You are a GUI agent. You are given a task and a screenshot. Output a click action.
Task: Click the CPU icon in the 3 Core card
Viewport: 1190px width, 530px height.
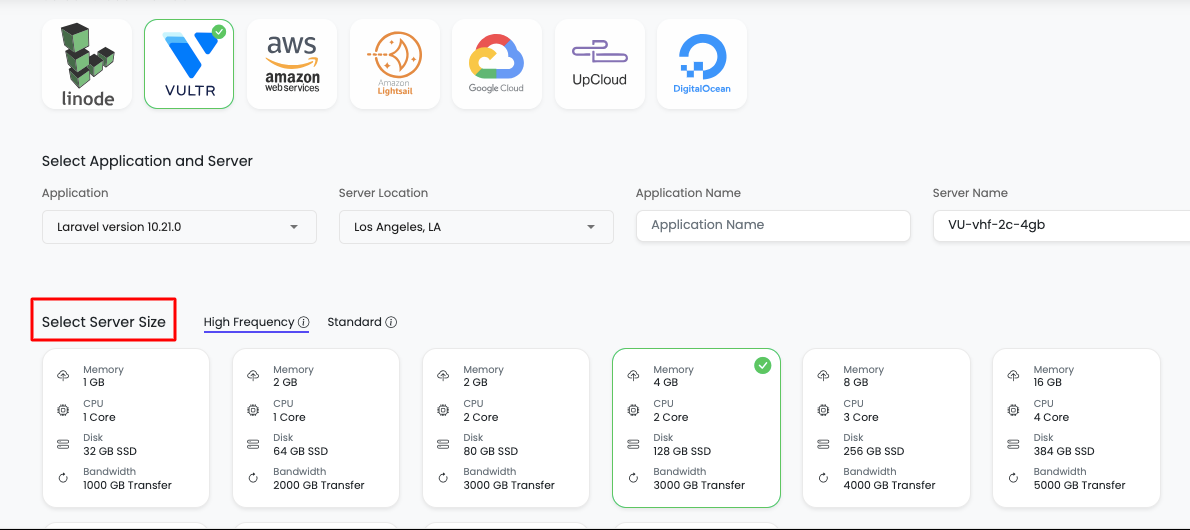[823, 410]
